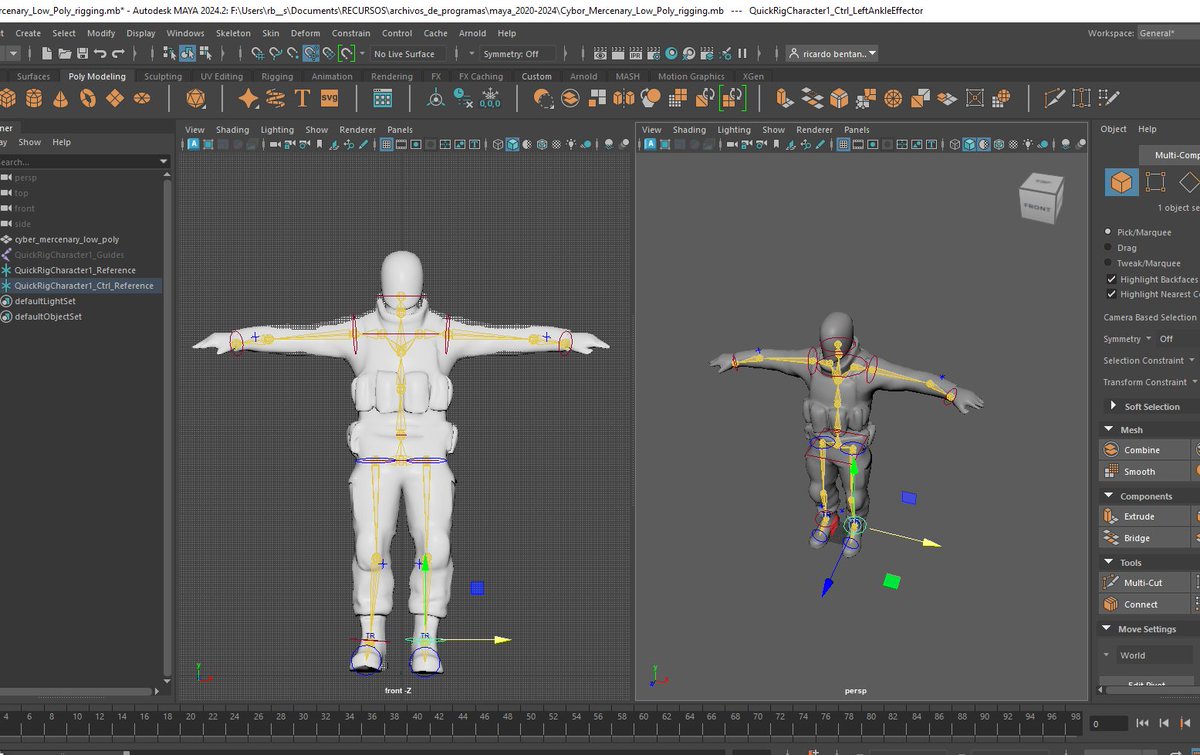Click the Multi-Cut tool icon
The image size is (1200, 755).
pos(1110,582)
